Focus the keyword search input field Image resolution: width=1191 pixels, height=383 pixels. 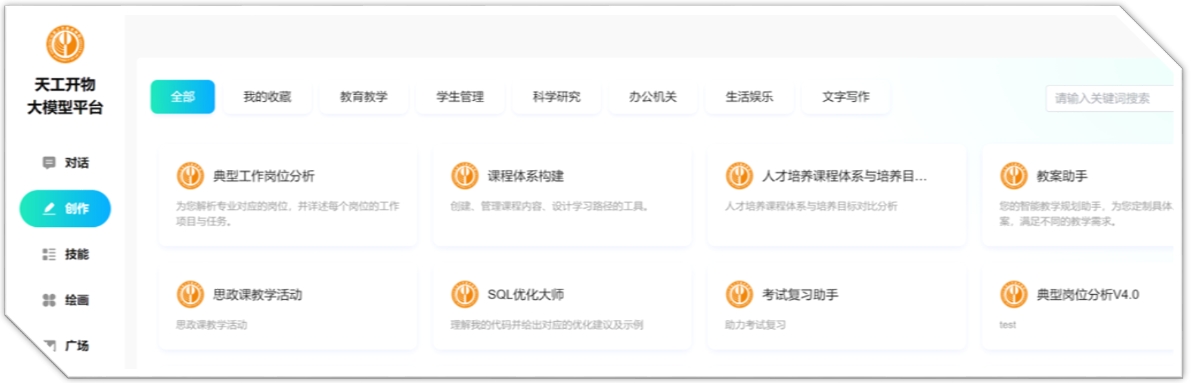pos(1110,98)
